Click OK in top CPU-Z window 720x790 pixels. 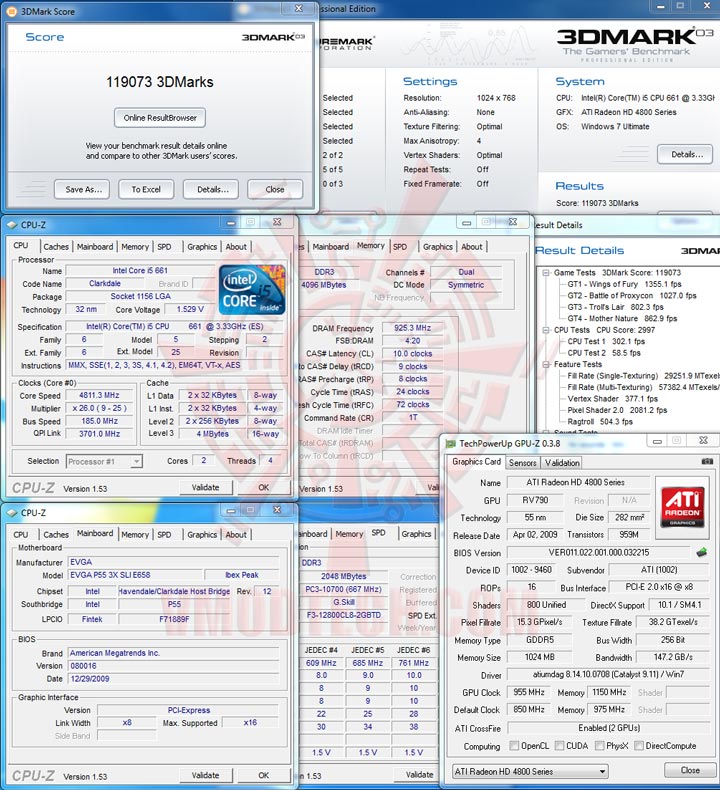point(264,488)
